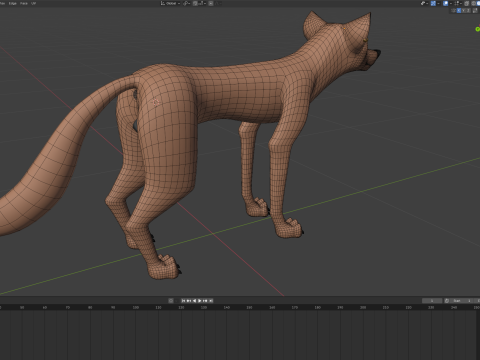480x360 pixels.
Task: Jump to previous keyframe
Action: click(188, 301)
